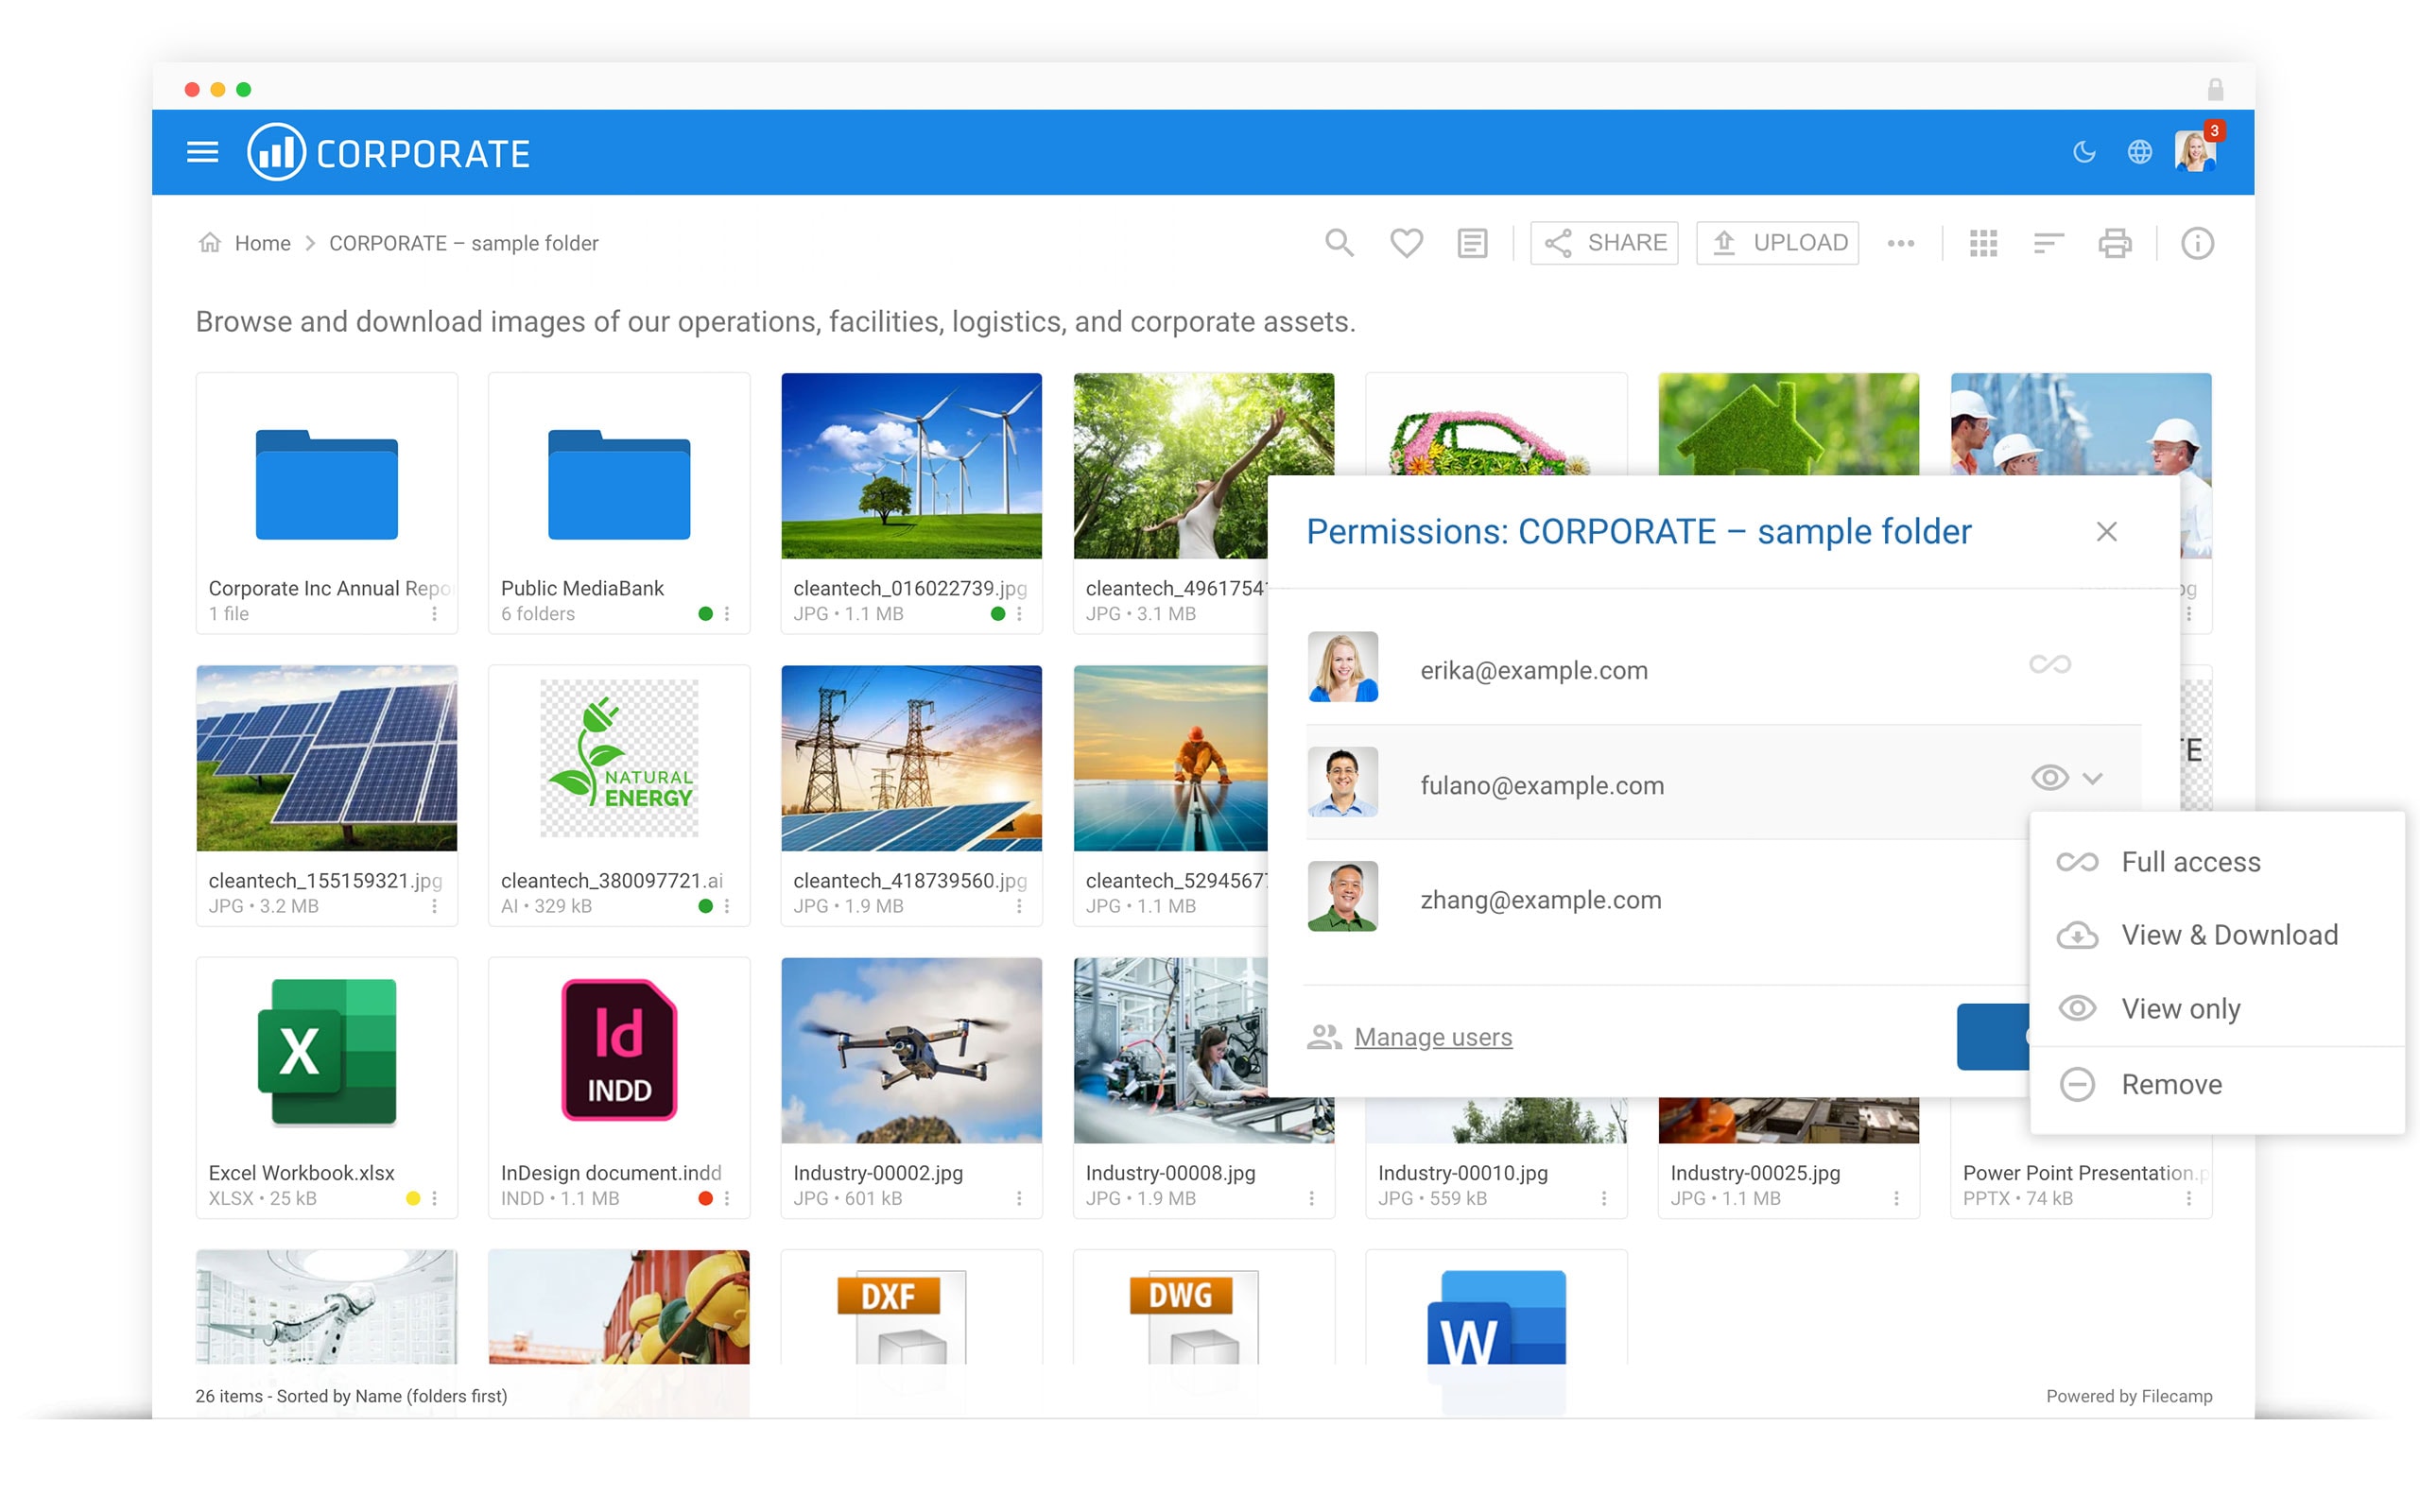Screen dimensions: 2420x1512
Task: Open the comments note icon
Action: [1472, 243]
